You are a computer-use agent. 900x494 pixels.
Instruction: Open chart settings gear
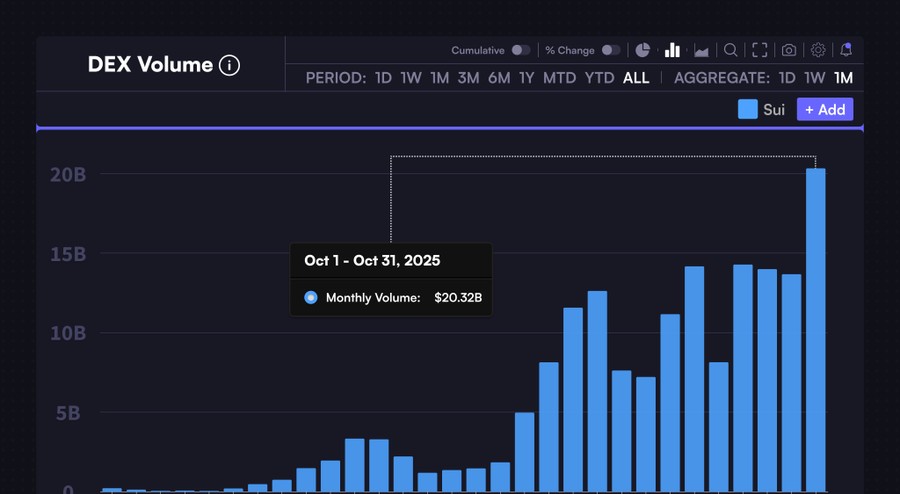pos(818,50)
